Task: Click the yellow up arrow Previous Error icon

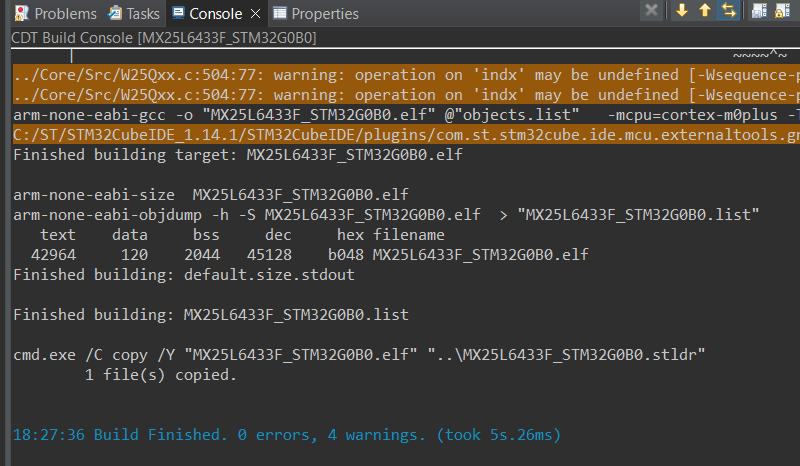Action: click(x=704, y=12)
